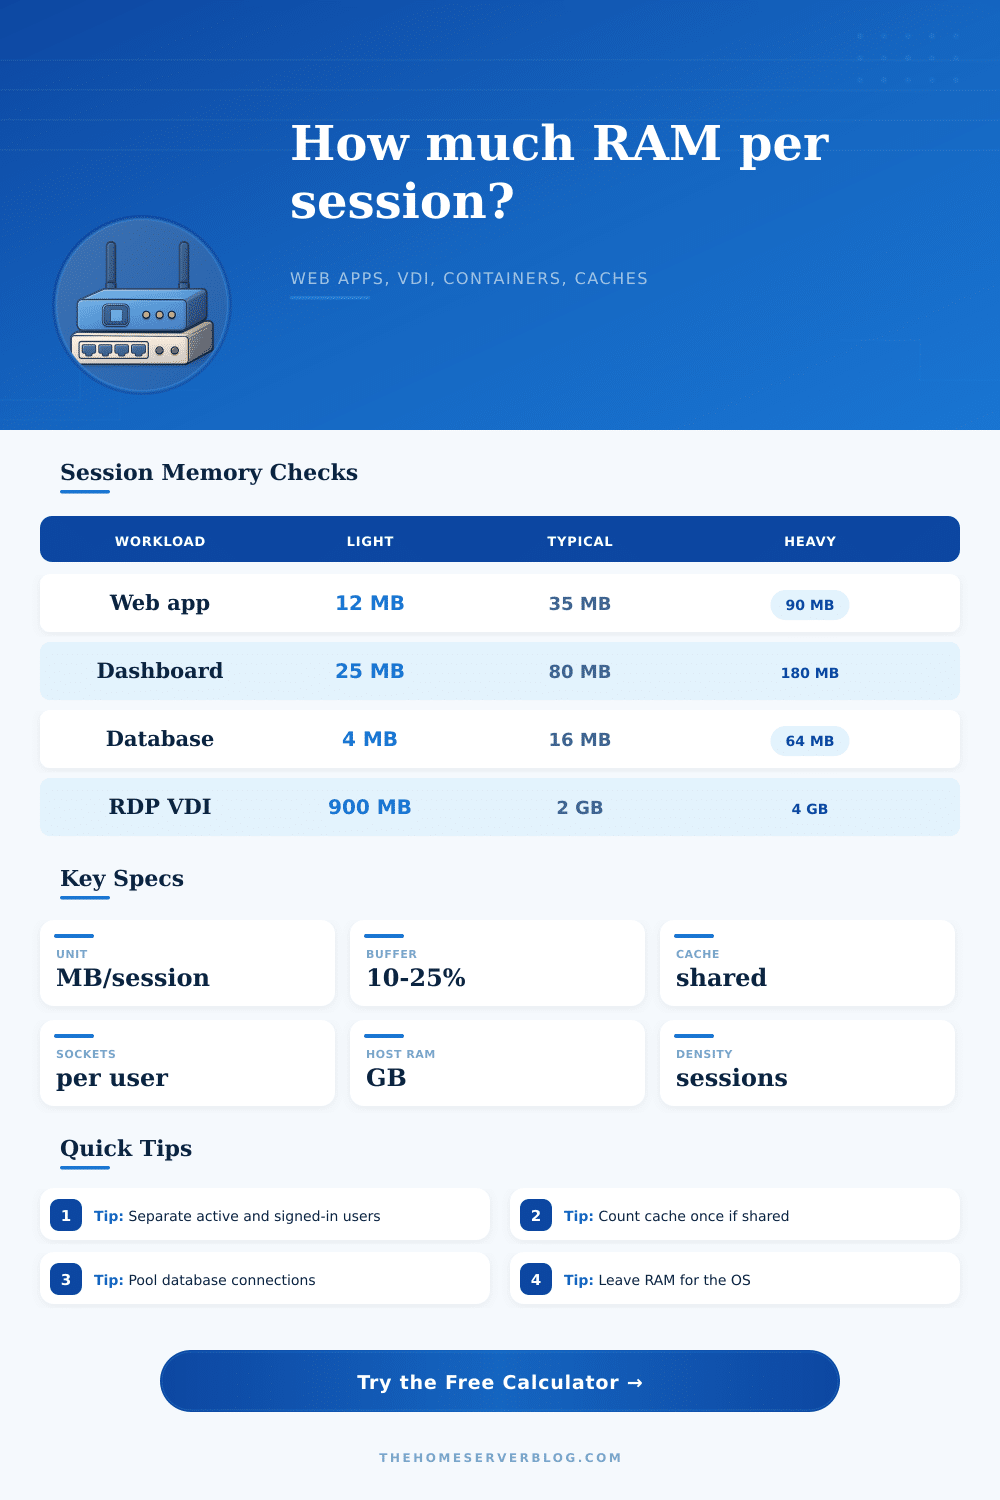Click the SOCKETS per user spec card
The image size is (1000, 1500).
click(187, 1063)
